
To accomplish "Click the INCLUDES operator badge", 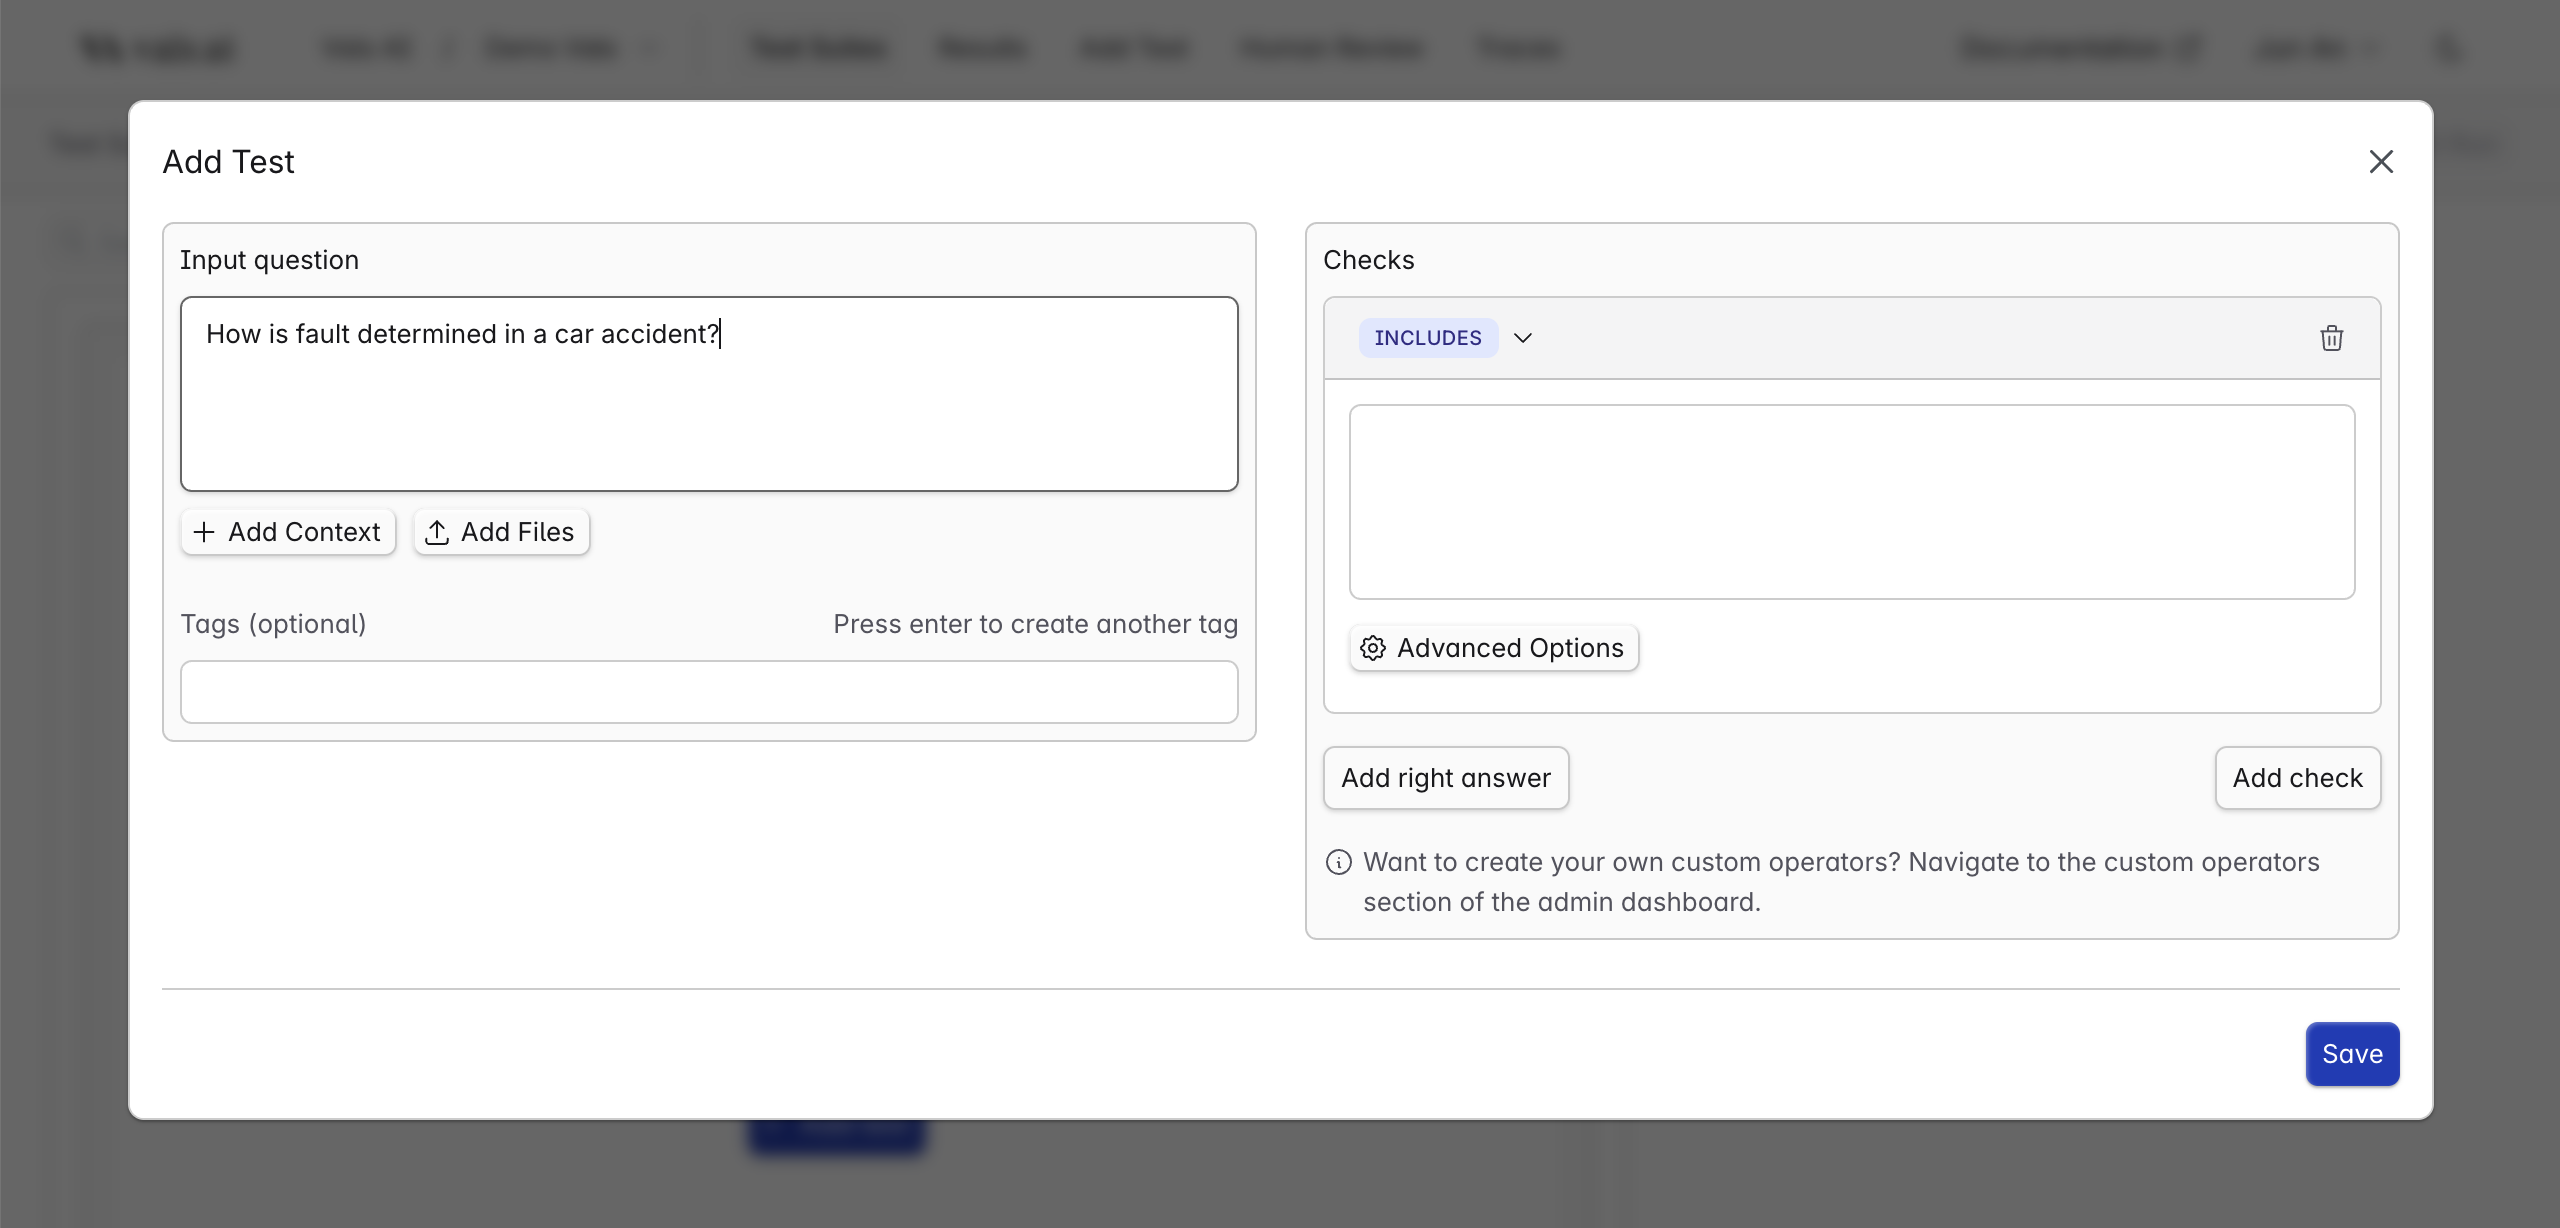I will [x=1427, y=338].
